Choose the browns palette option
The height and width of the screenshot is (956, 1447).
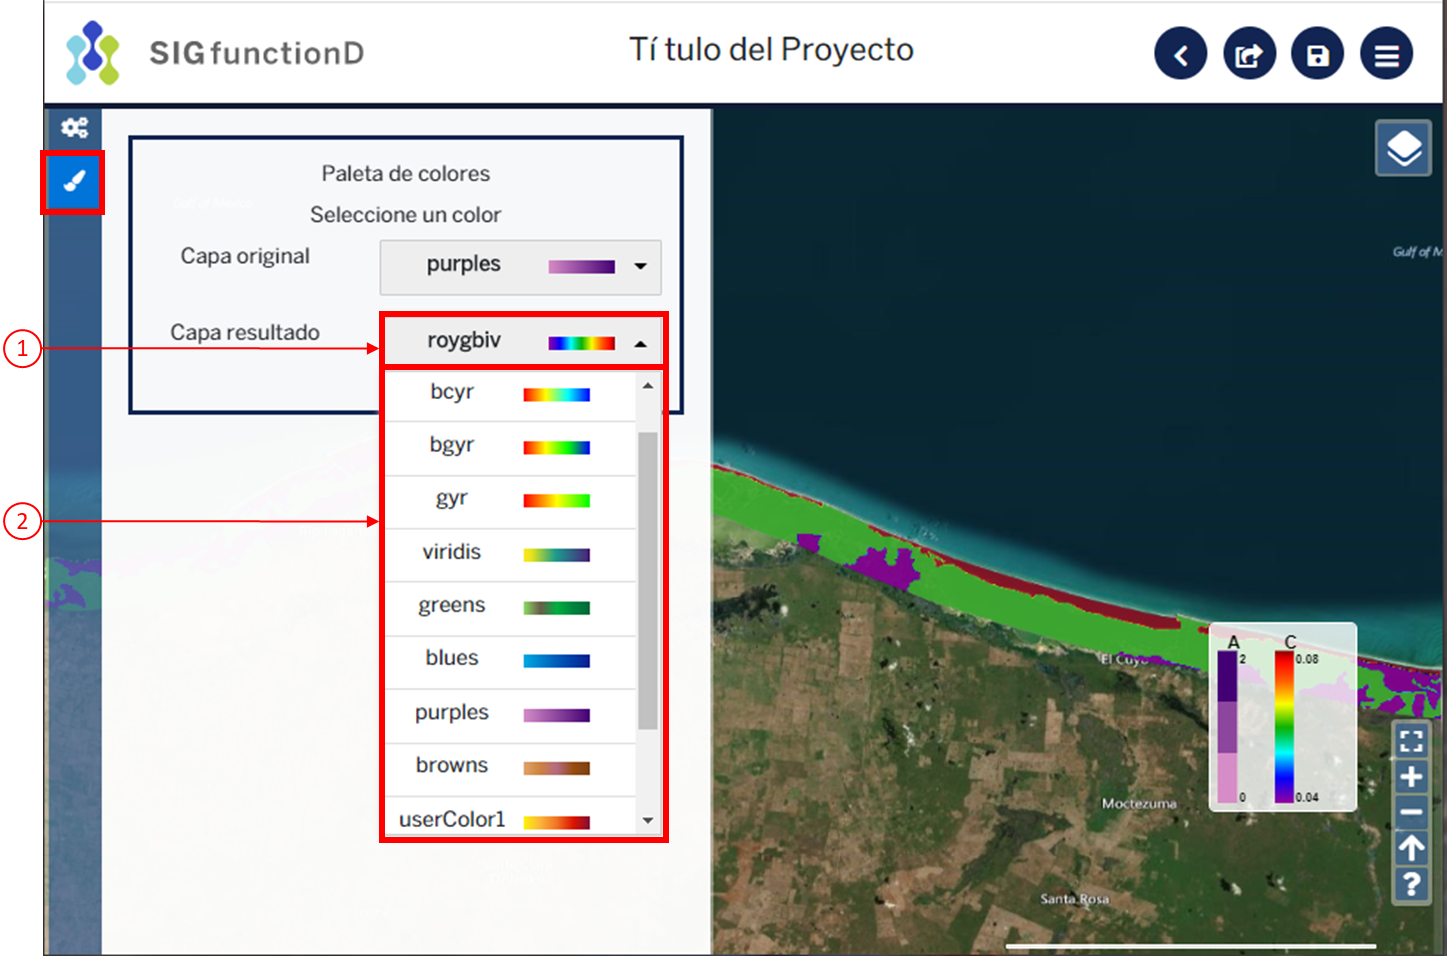click(510, 767)
